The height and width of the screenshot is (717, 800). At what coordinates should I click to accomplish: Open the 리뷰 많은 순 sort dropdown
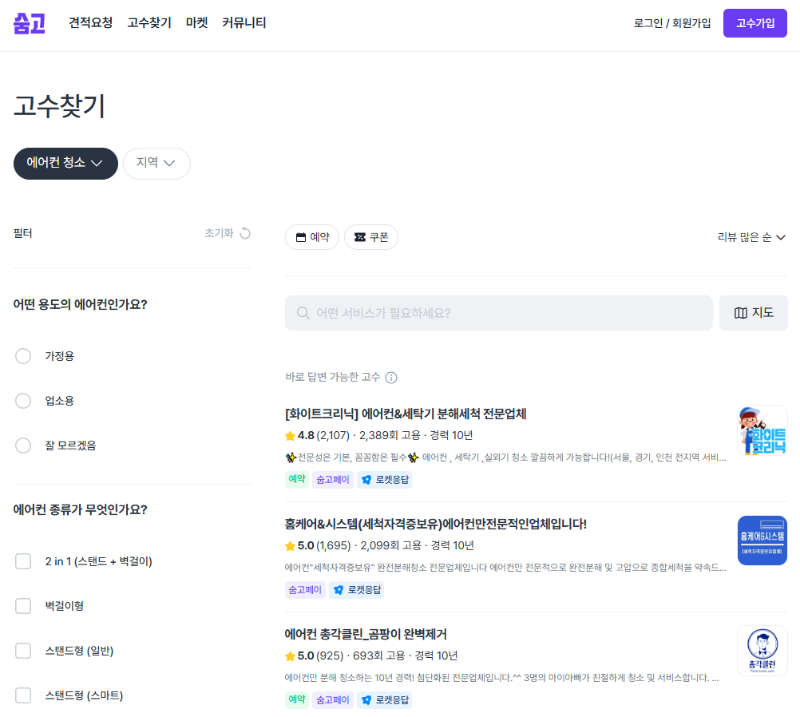(x=750, y=237)
